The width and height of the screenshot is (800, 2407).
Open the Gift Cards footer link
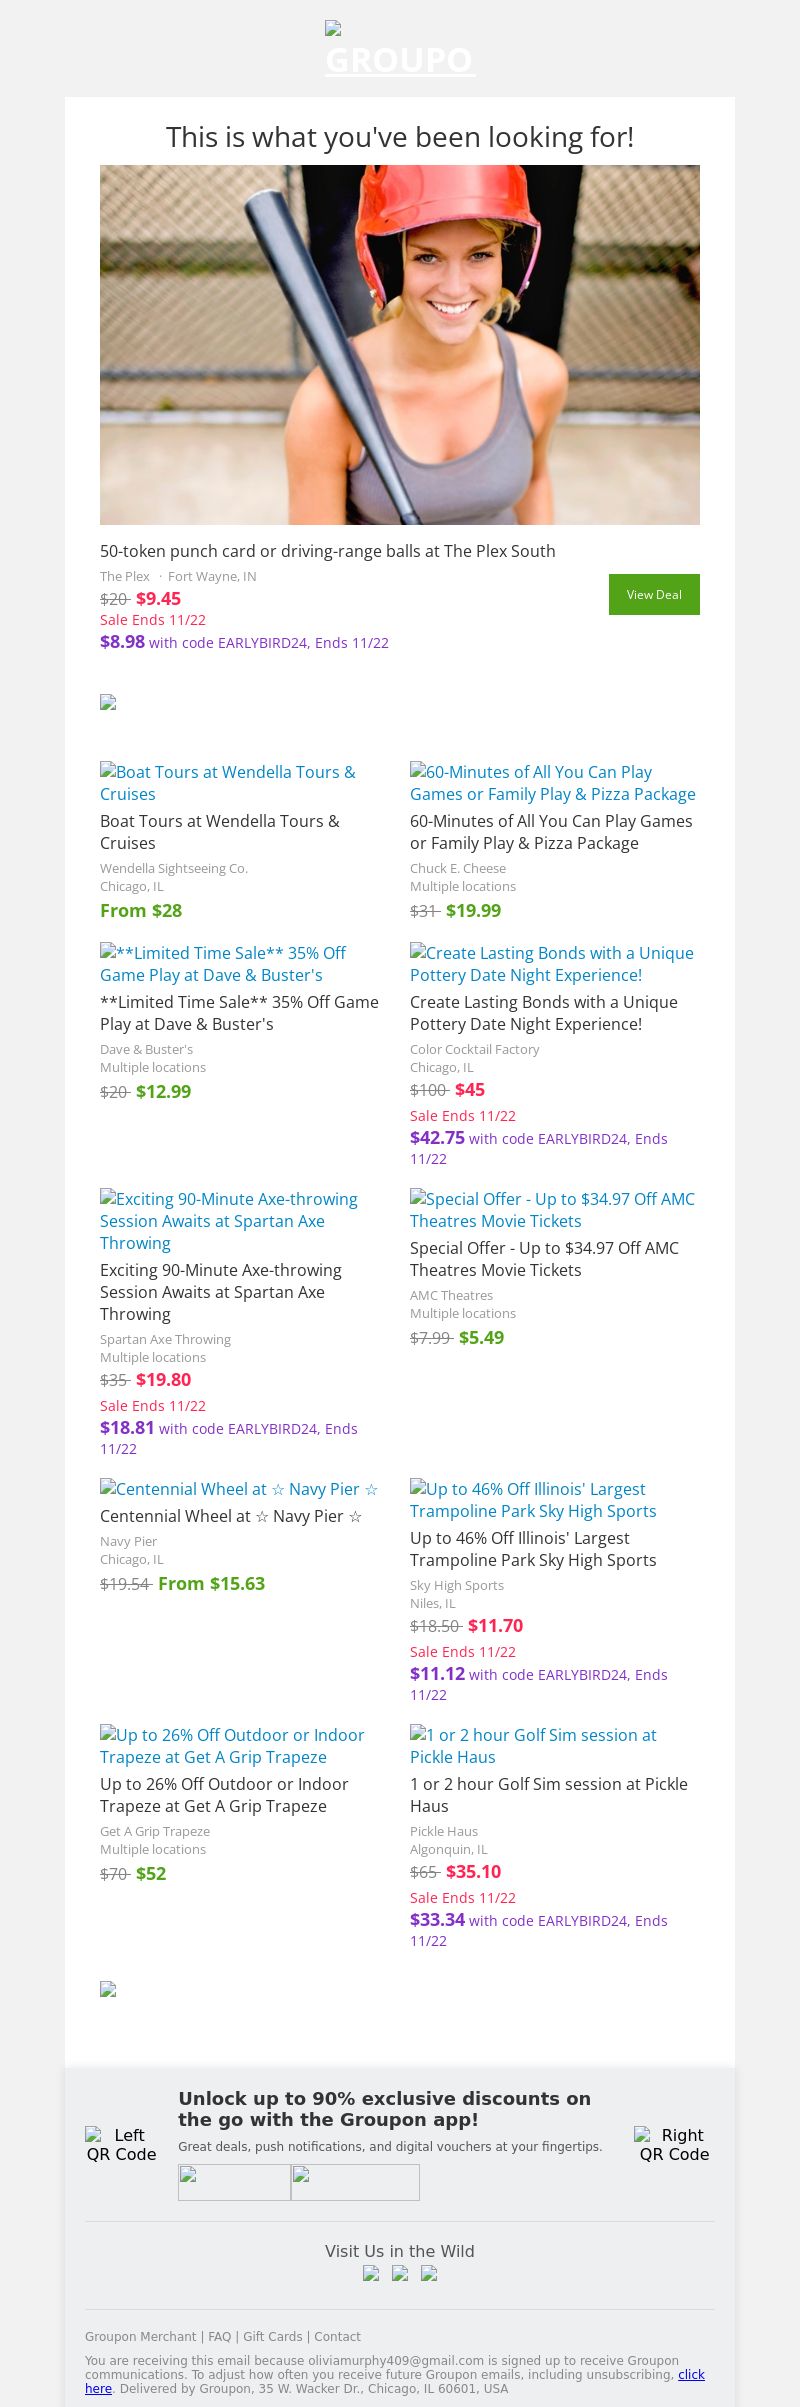coord(272,2337)
